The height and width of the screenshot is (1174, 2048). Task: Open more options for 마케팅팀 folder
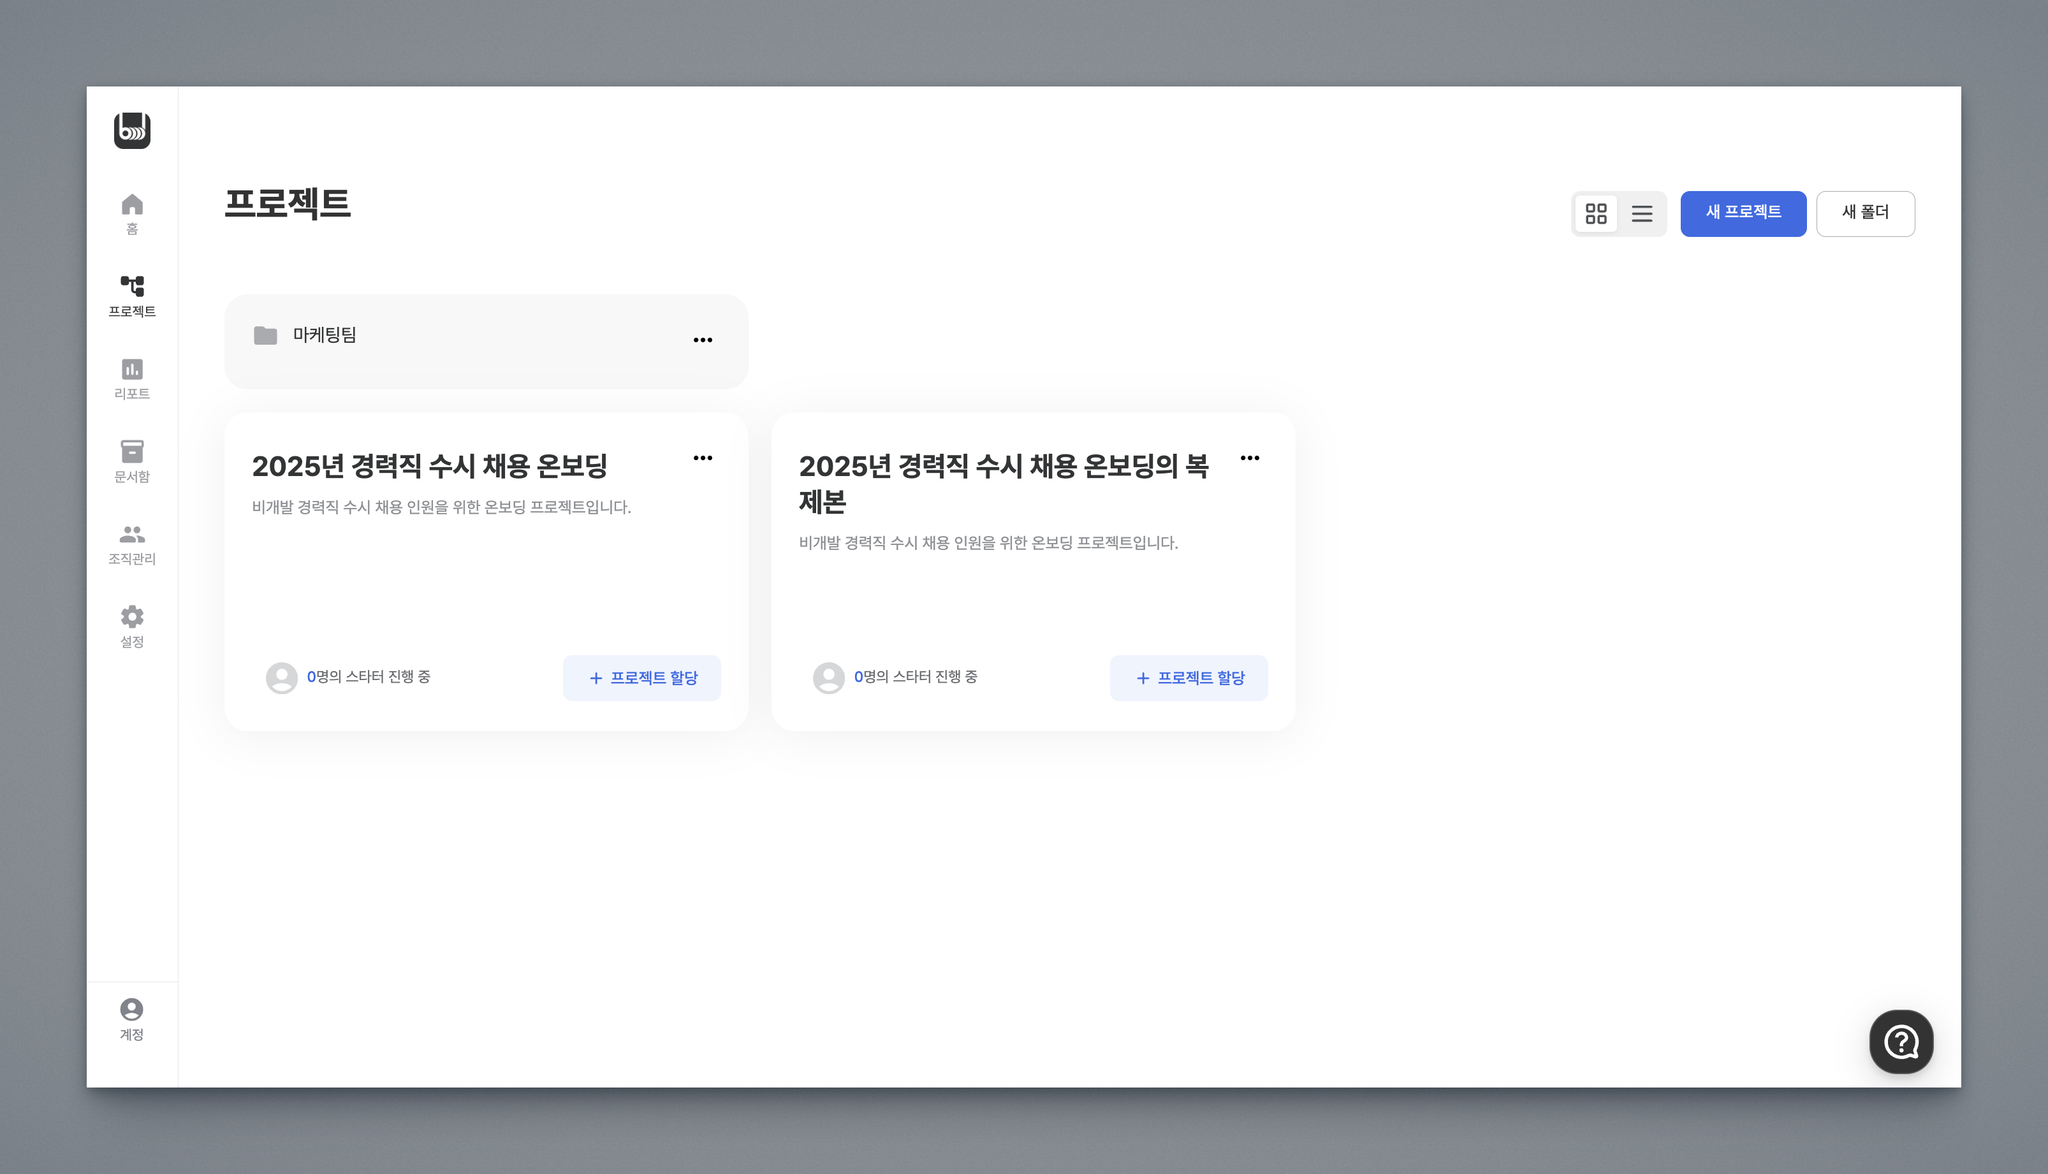703,340
